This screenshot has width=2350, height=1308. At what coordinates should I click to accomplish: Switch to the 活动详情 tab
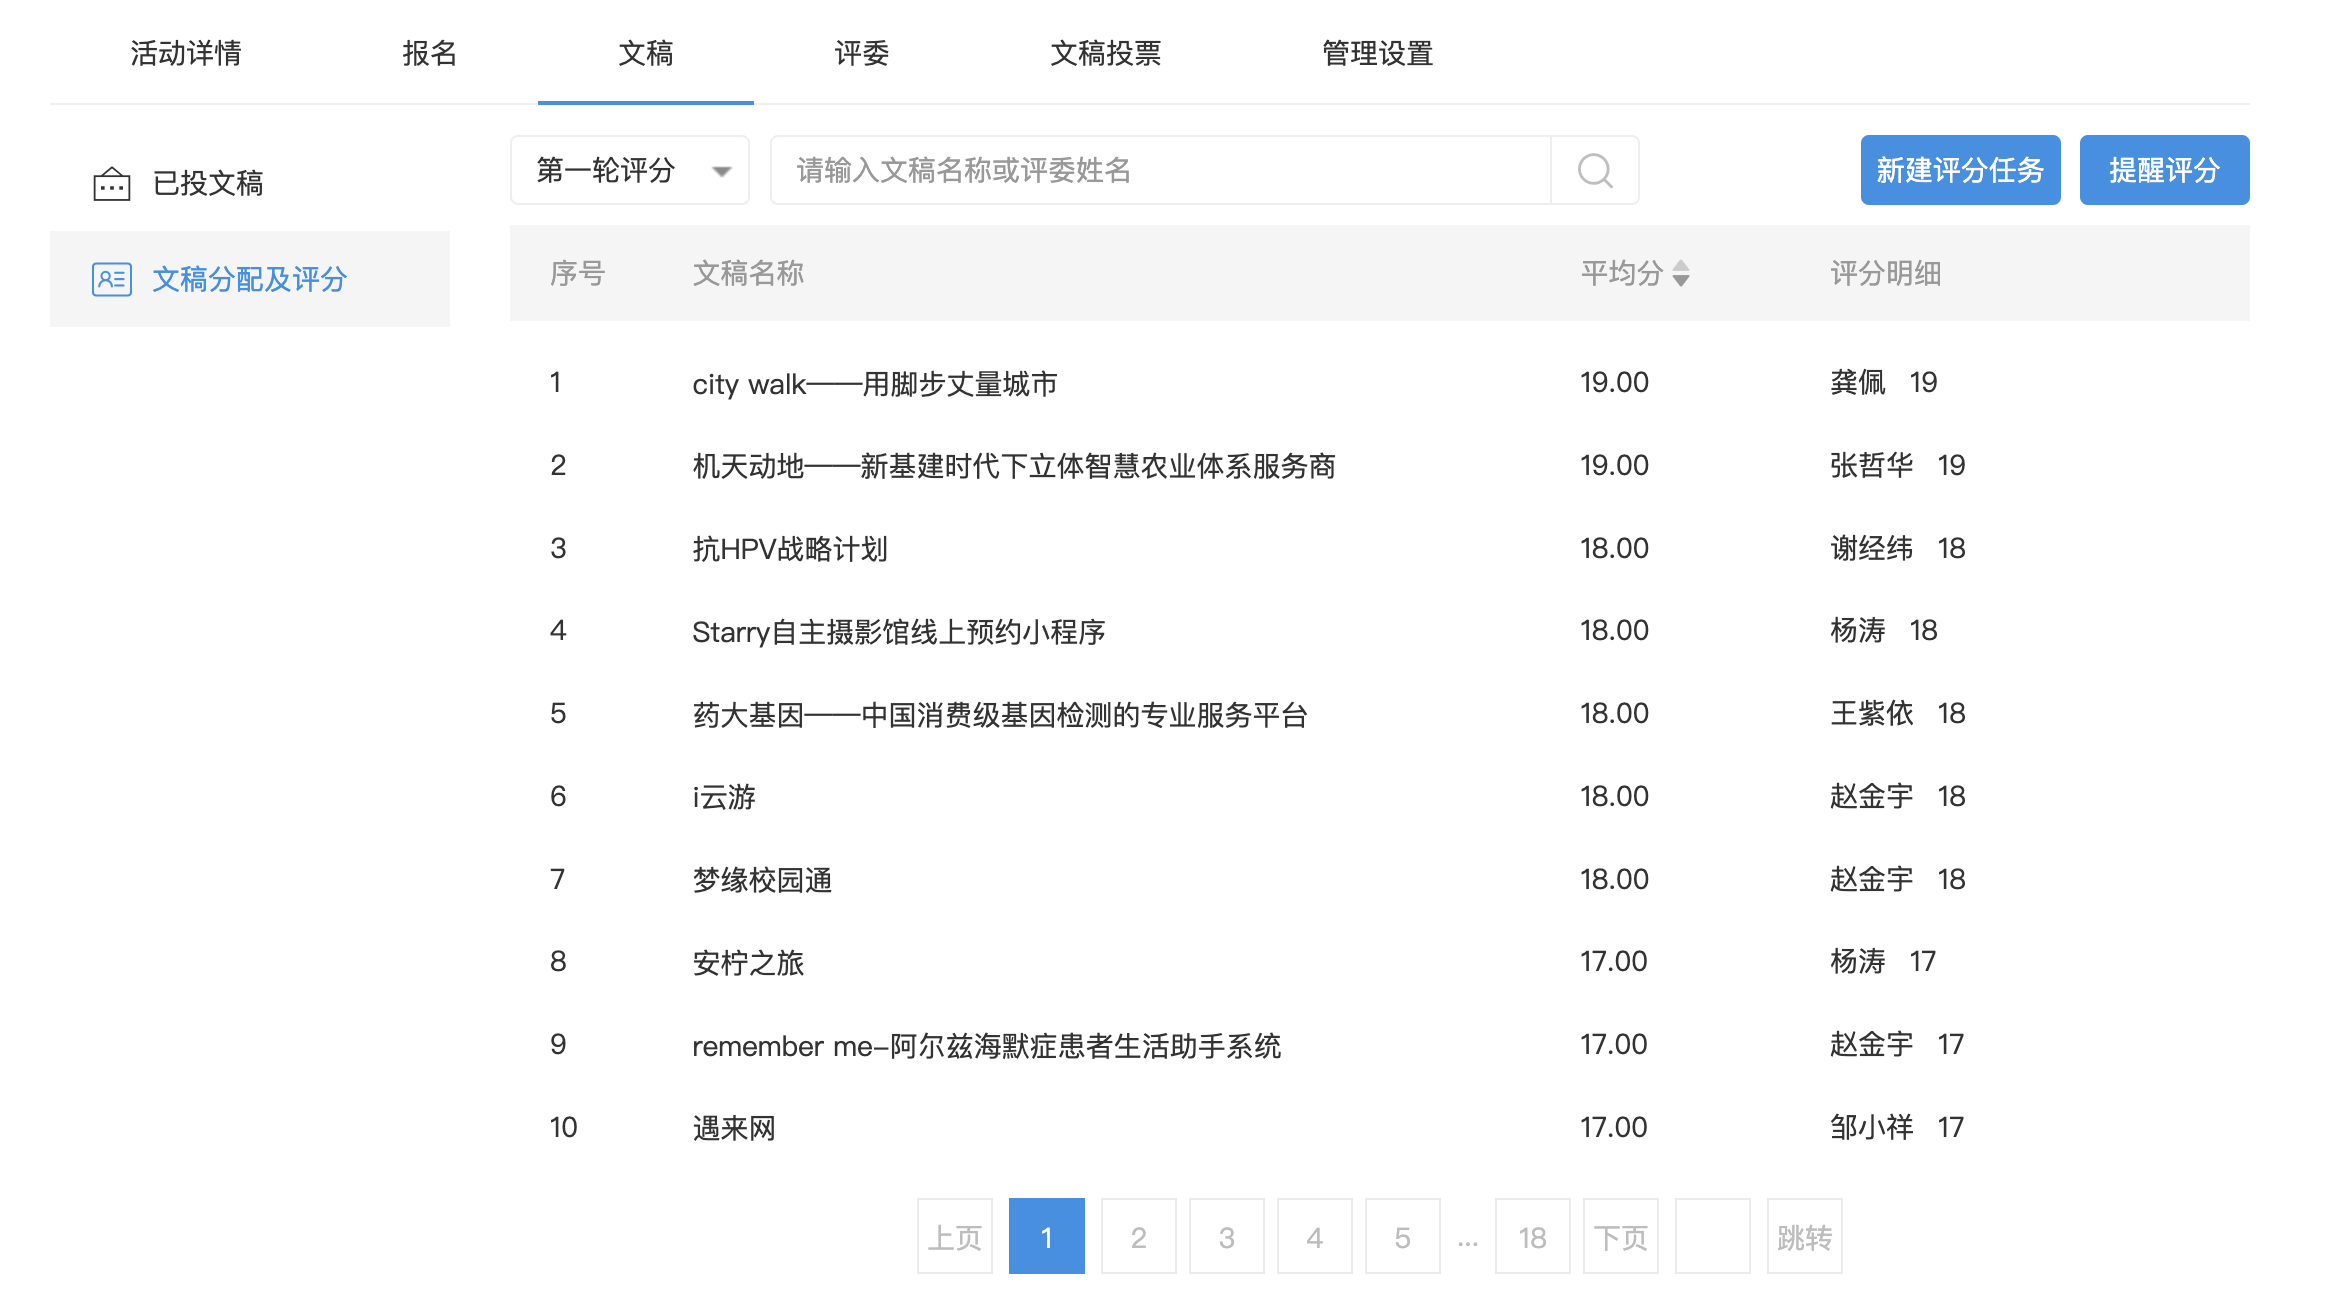click(186, 53)
